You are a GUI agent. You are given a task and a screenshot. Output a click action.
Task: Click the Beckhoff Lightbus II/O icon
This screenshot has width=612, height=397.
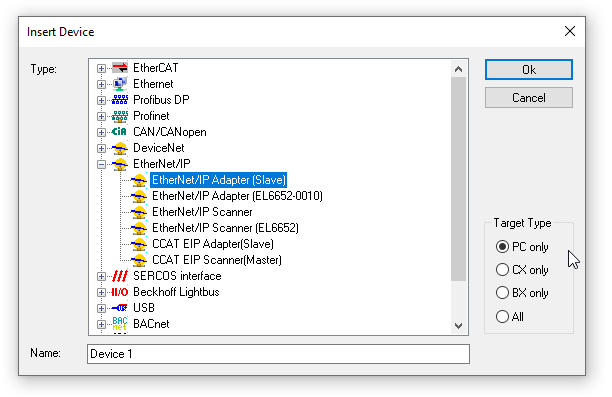click(120, 292)
